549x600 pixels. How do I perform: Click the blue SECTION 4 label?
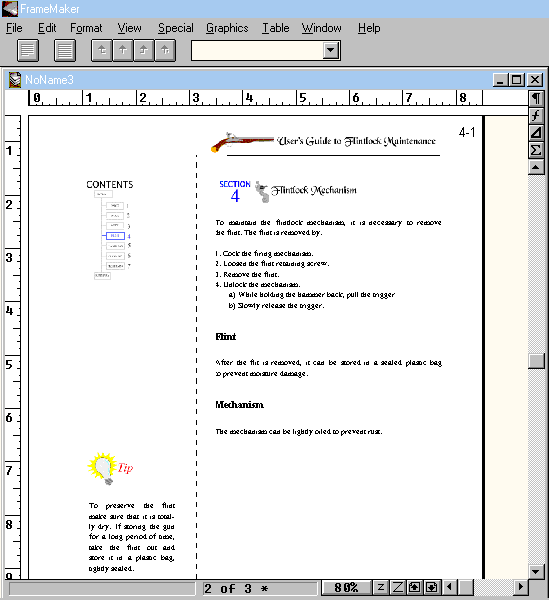click(235, 191)
